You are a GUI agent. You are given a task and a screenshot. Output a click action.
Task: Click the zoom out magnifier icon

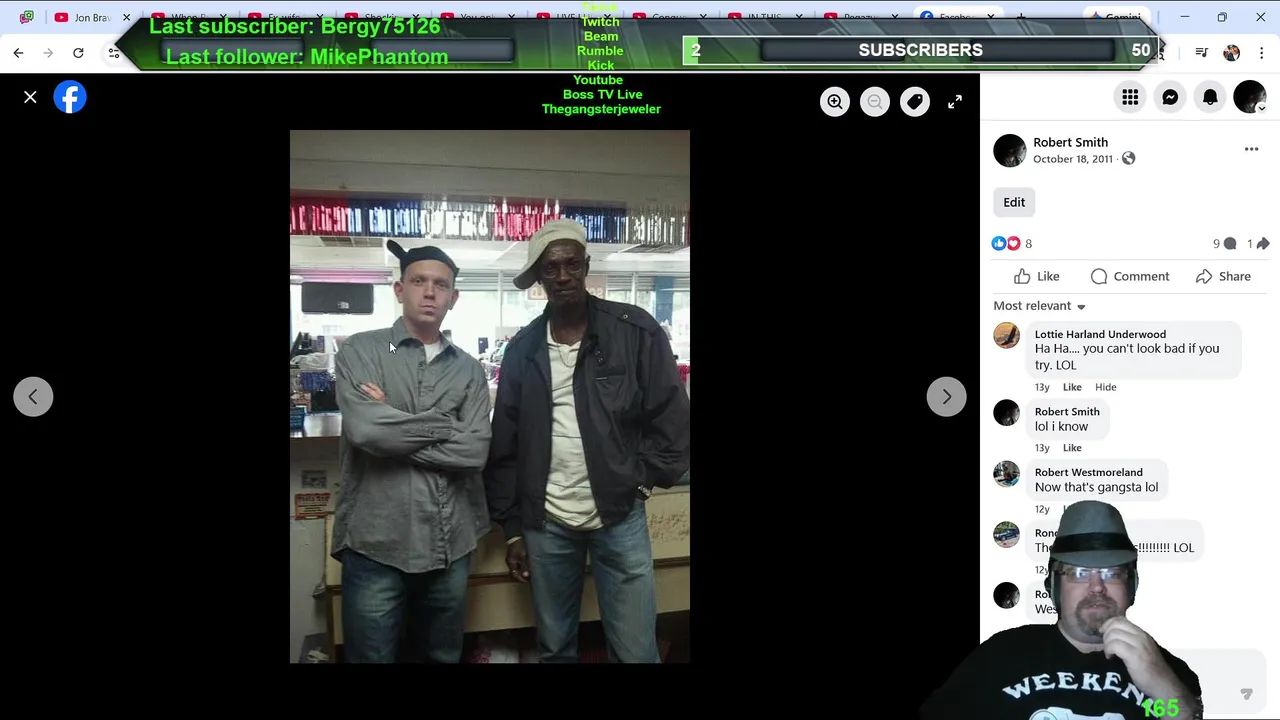click(x=875, y=101)
